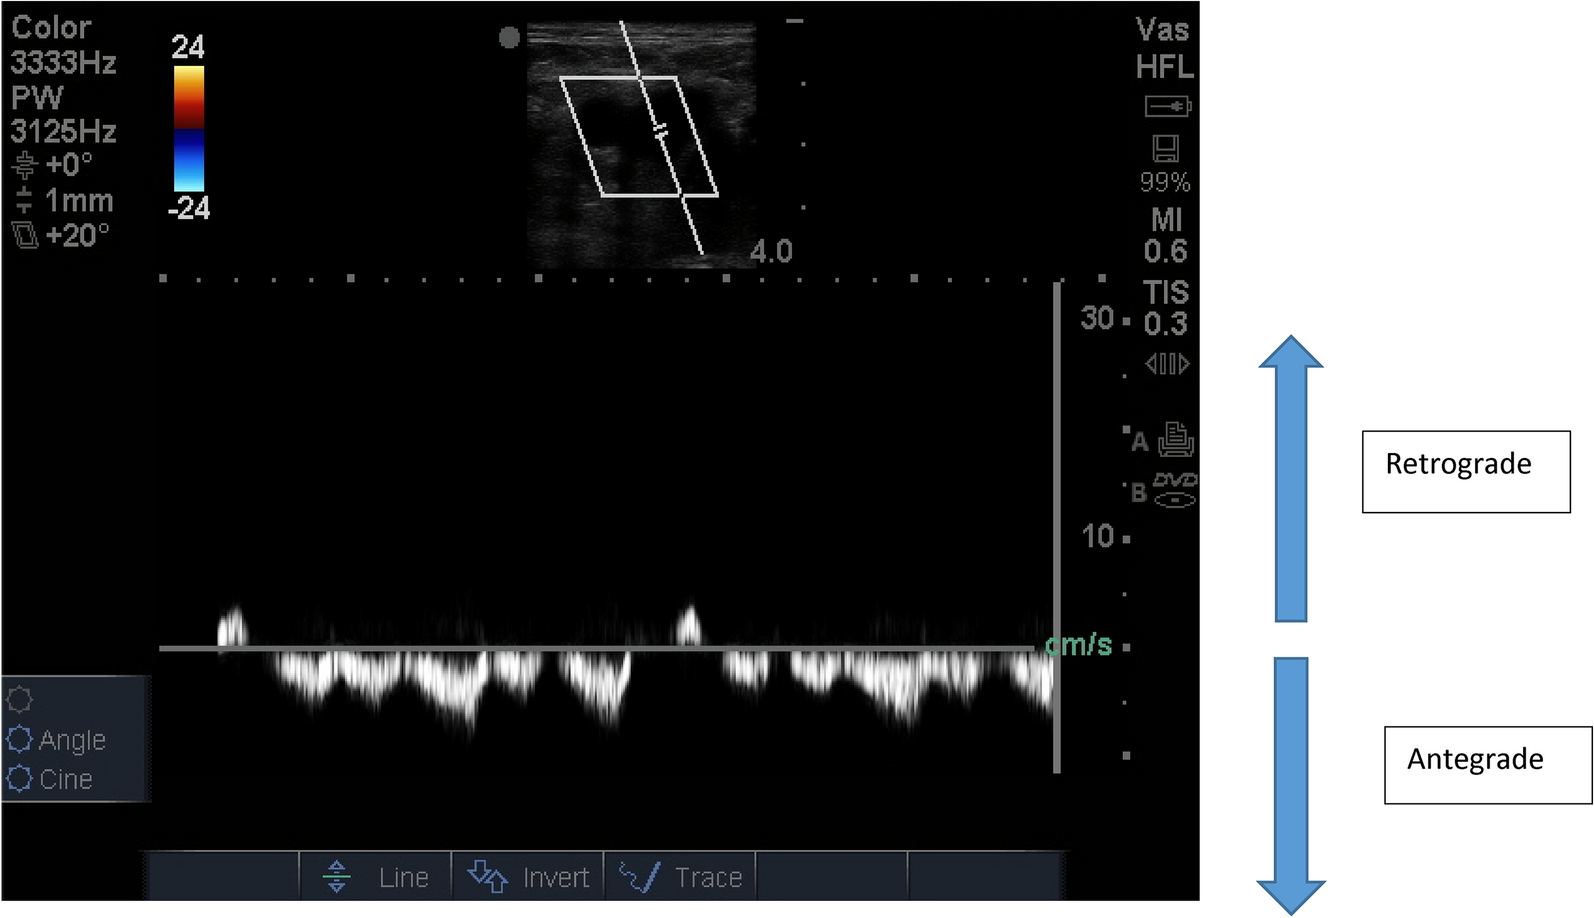This screenshot has width=1594, height=918.
Task: Click the depth value 4.0
Action: (771, 251)
